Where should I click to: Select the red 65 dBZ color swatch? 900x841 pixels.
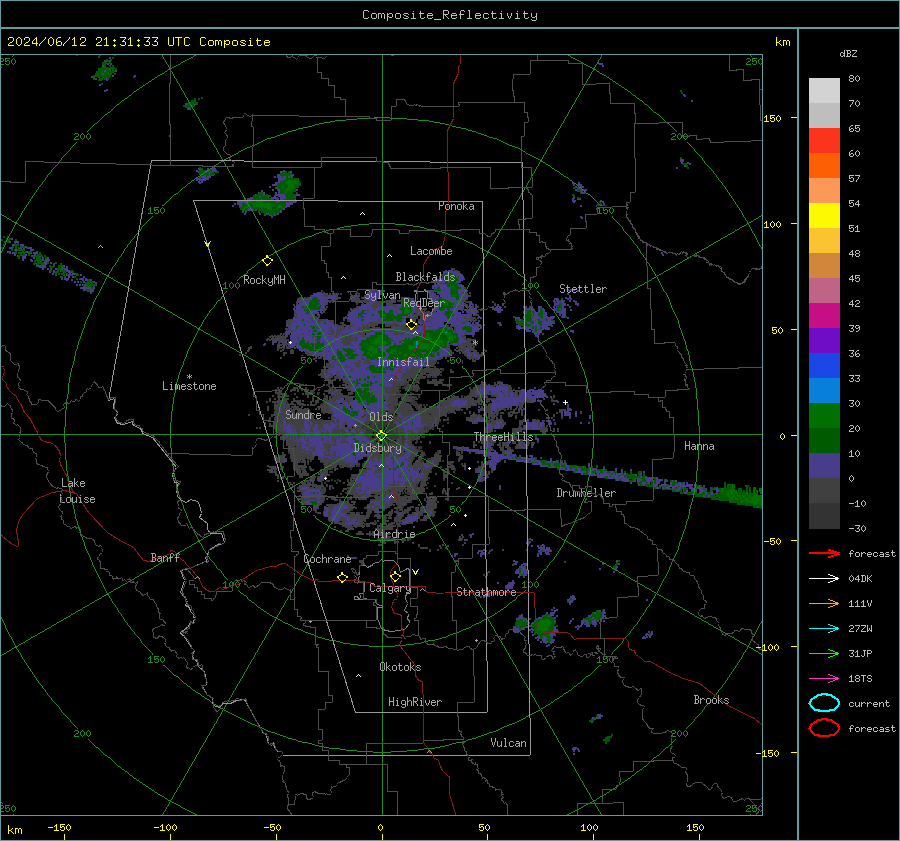(x=824, y=141)
